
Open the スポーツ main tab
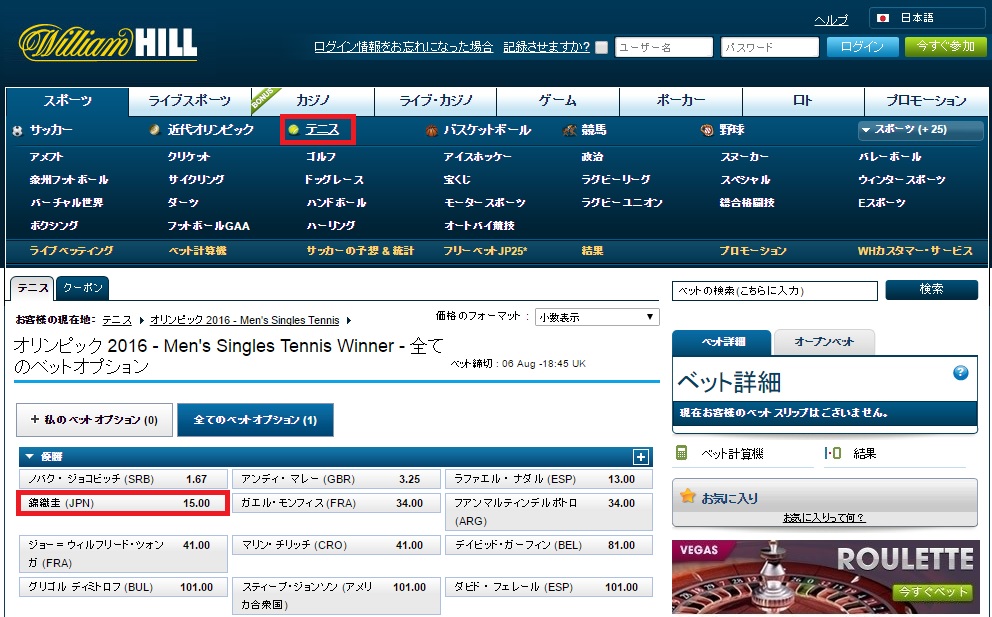tap(67, 101)
